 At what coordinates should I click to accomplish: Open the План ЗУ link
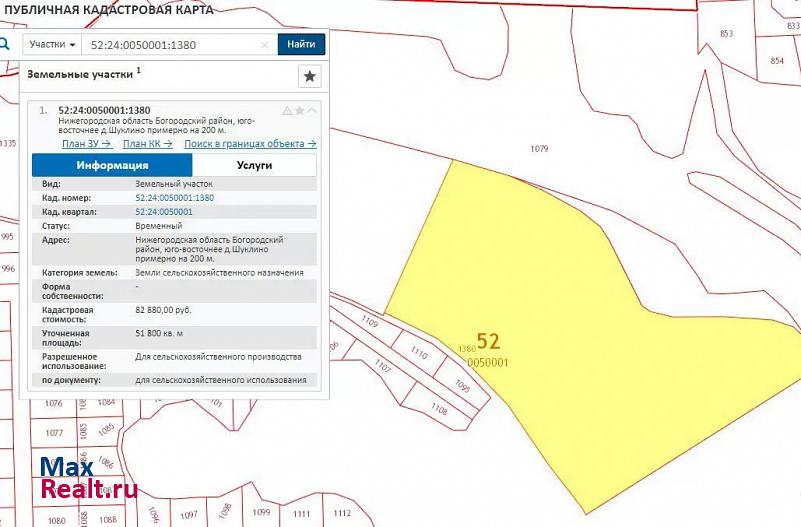coord(86,143)
